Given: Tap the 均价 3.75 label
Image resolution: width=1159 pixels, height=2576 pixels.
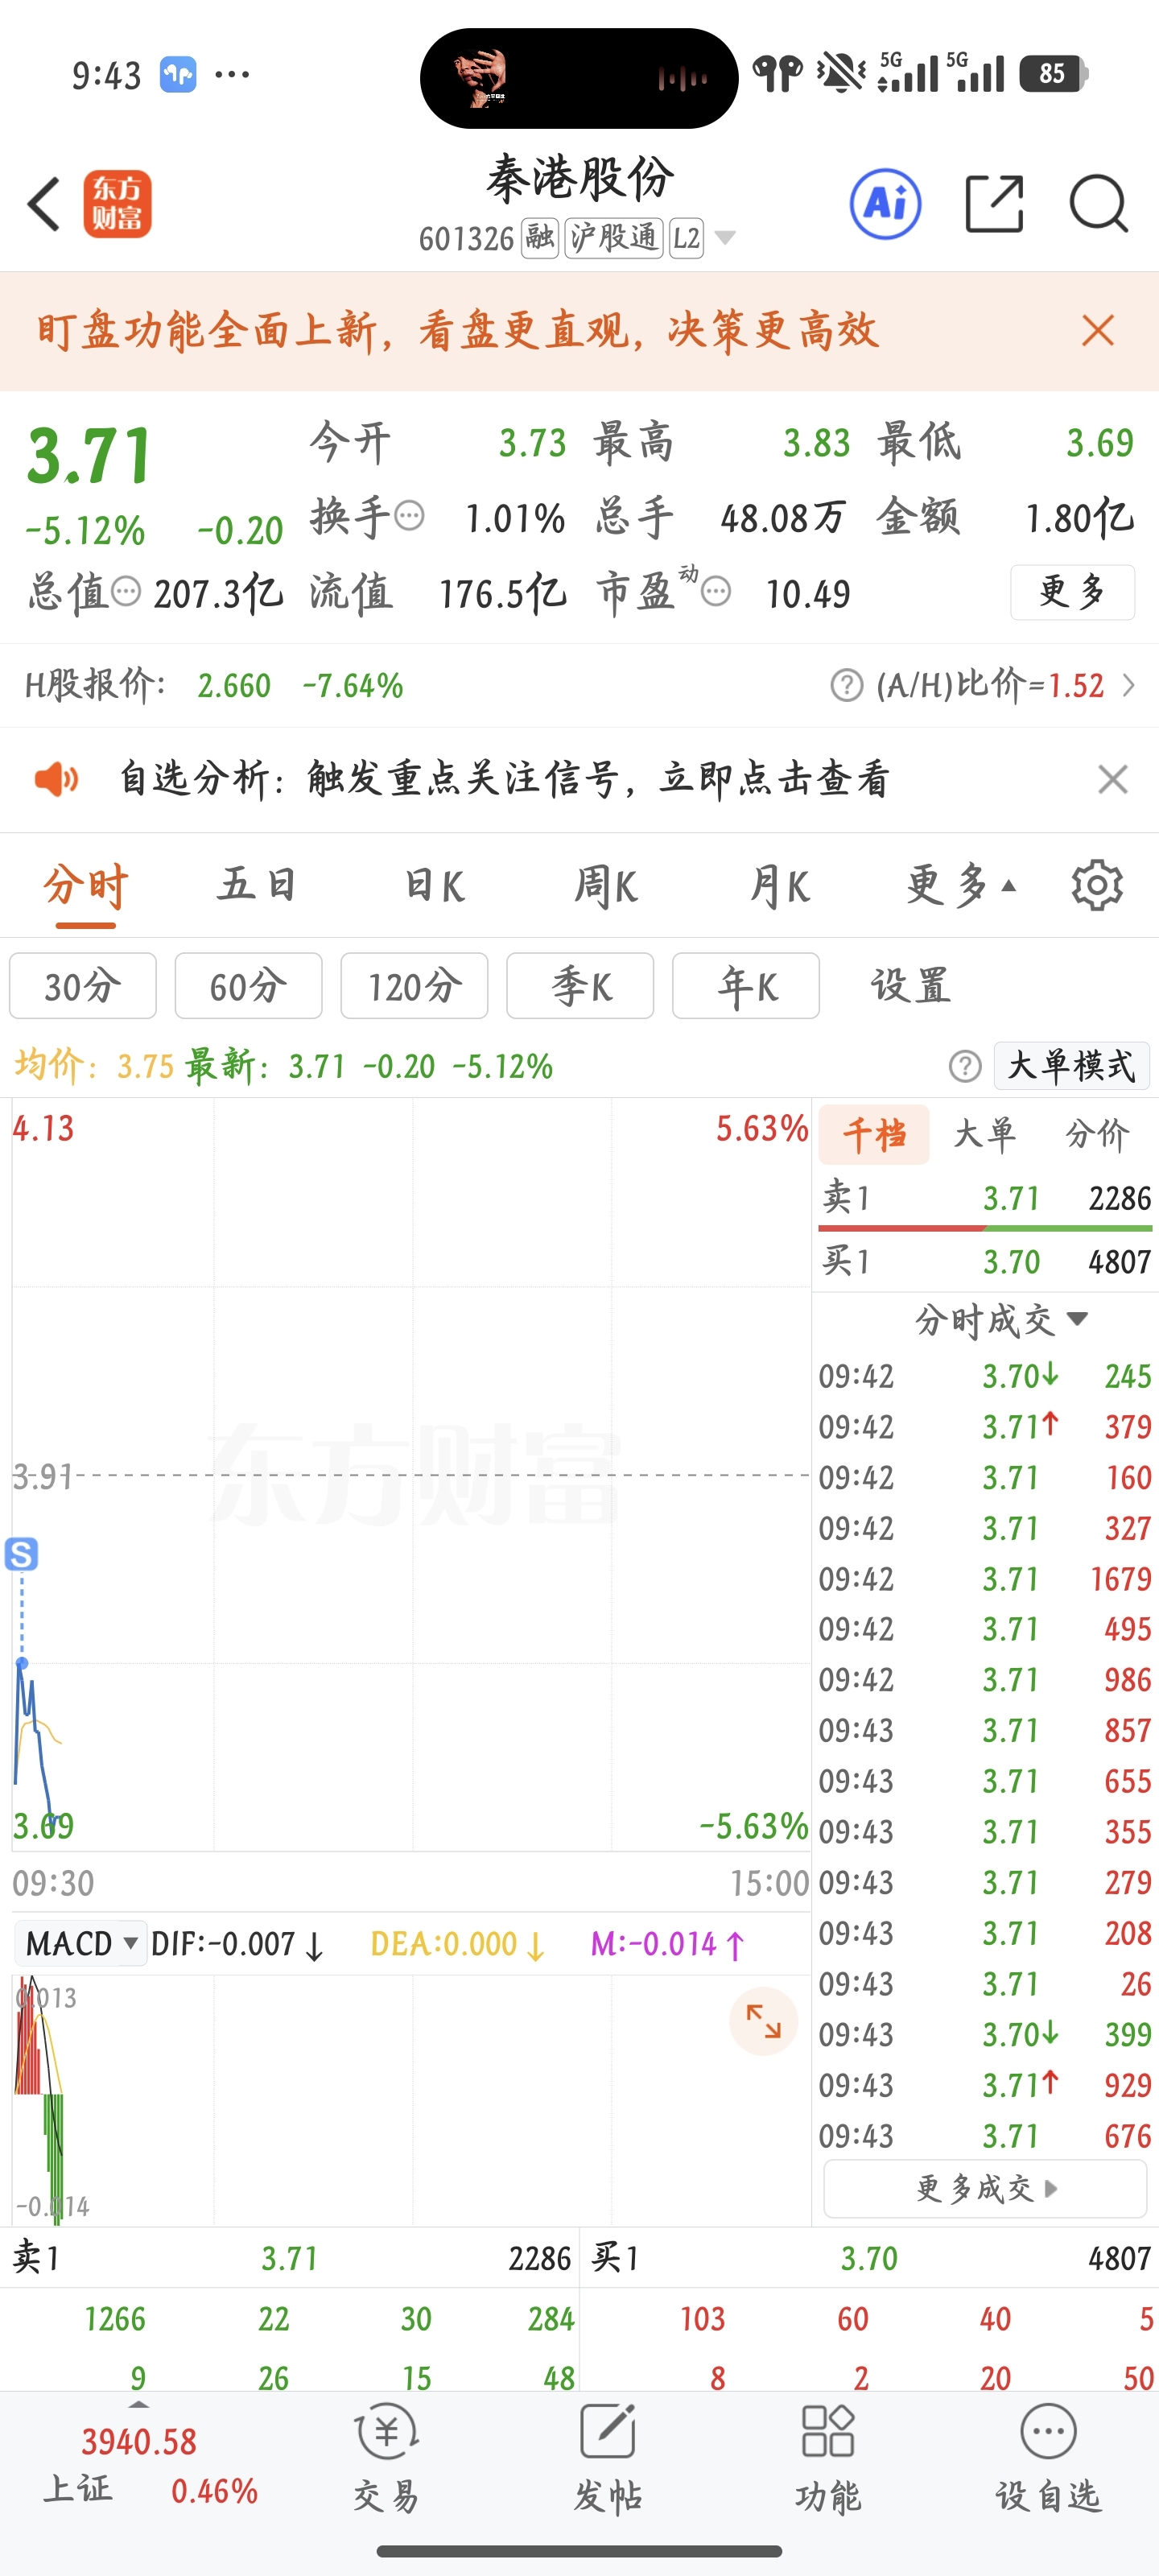Looking at the screenshot, I should point(95,1066).
